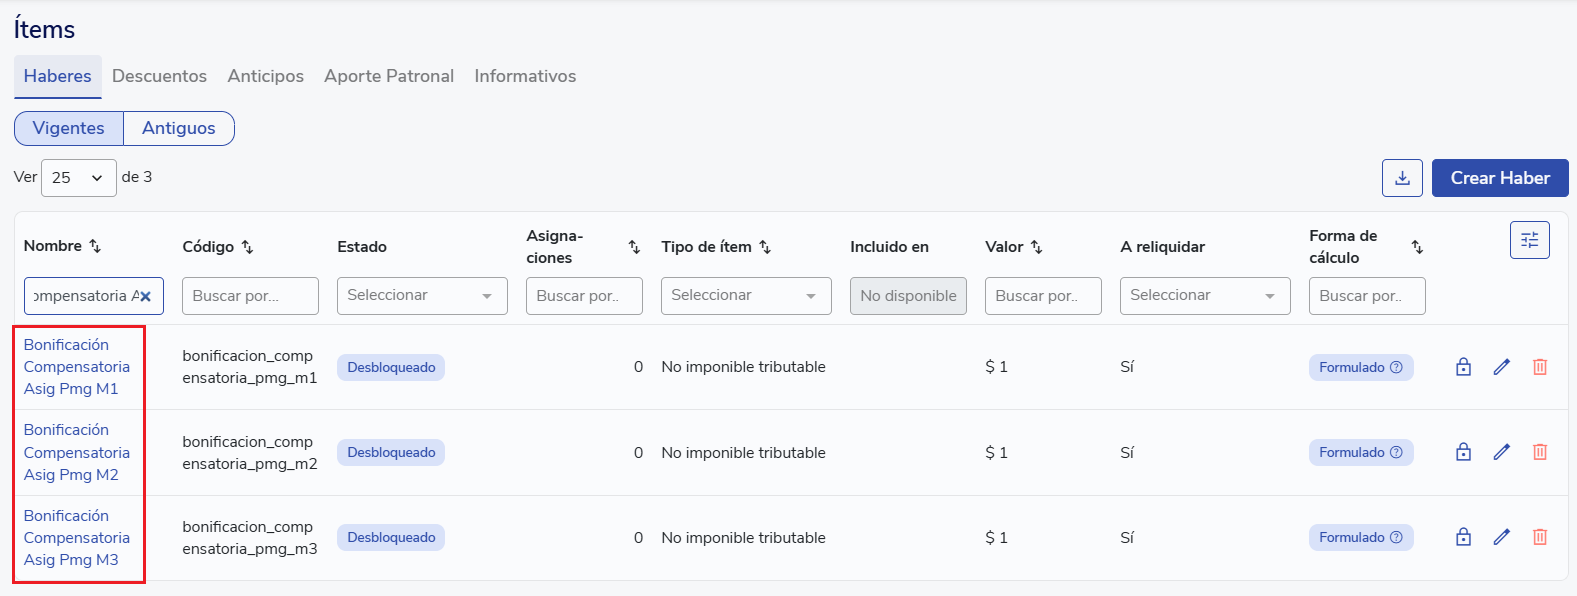Open the Aporte Patronal tab
This screenshot has height=596, width=1577.
coord(388,76)
